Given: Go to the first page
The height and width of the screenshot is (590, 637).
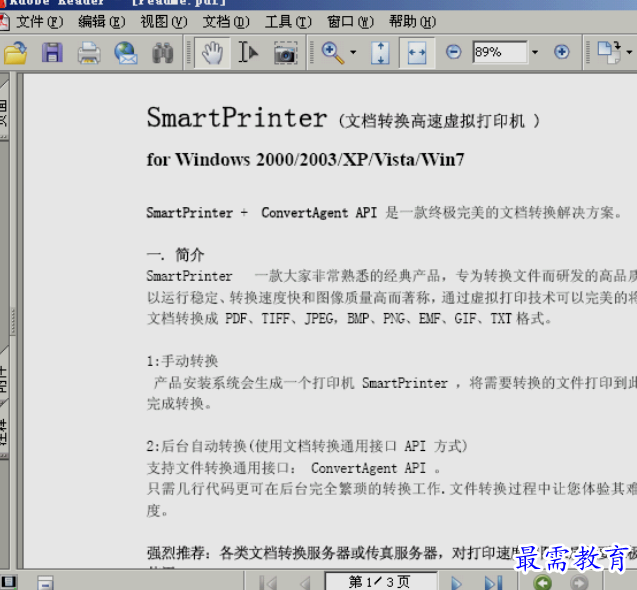Looking at the screenshot, I should [x=268, y=583].
